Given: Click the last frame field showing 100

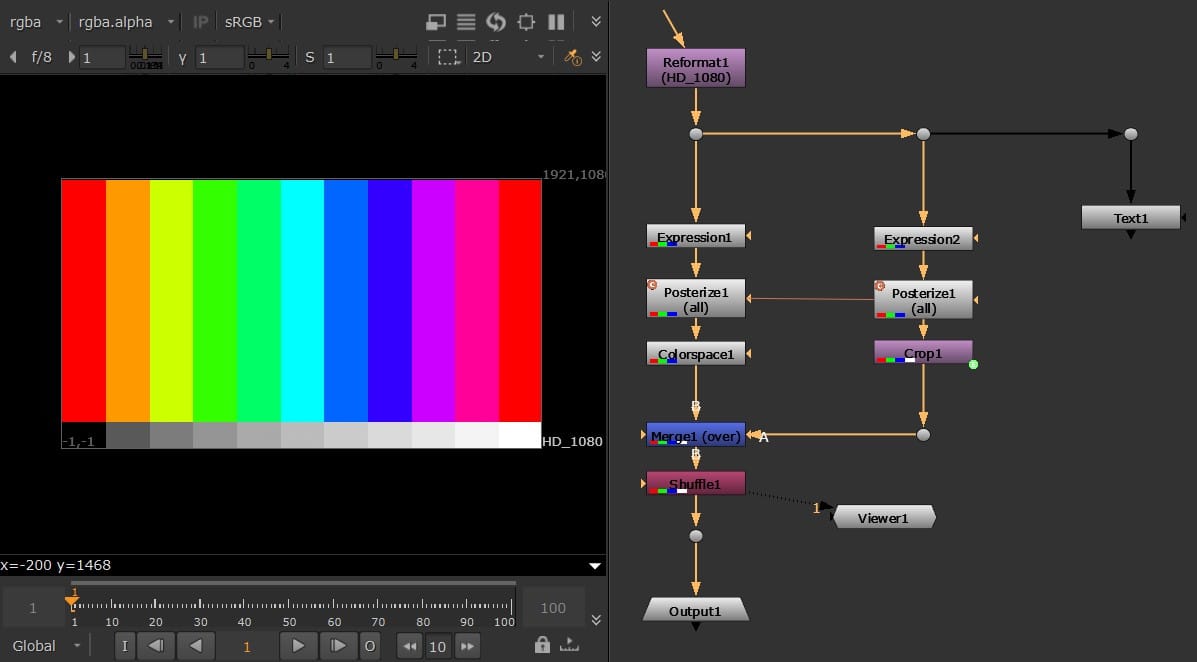Looking at the screenshot, I should [x=553, y=608].
